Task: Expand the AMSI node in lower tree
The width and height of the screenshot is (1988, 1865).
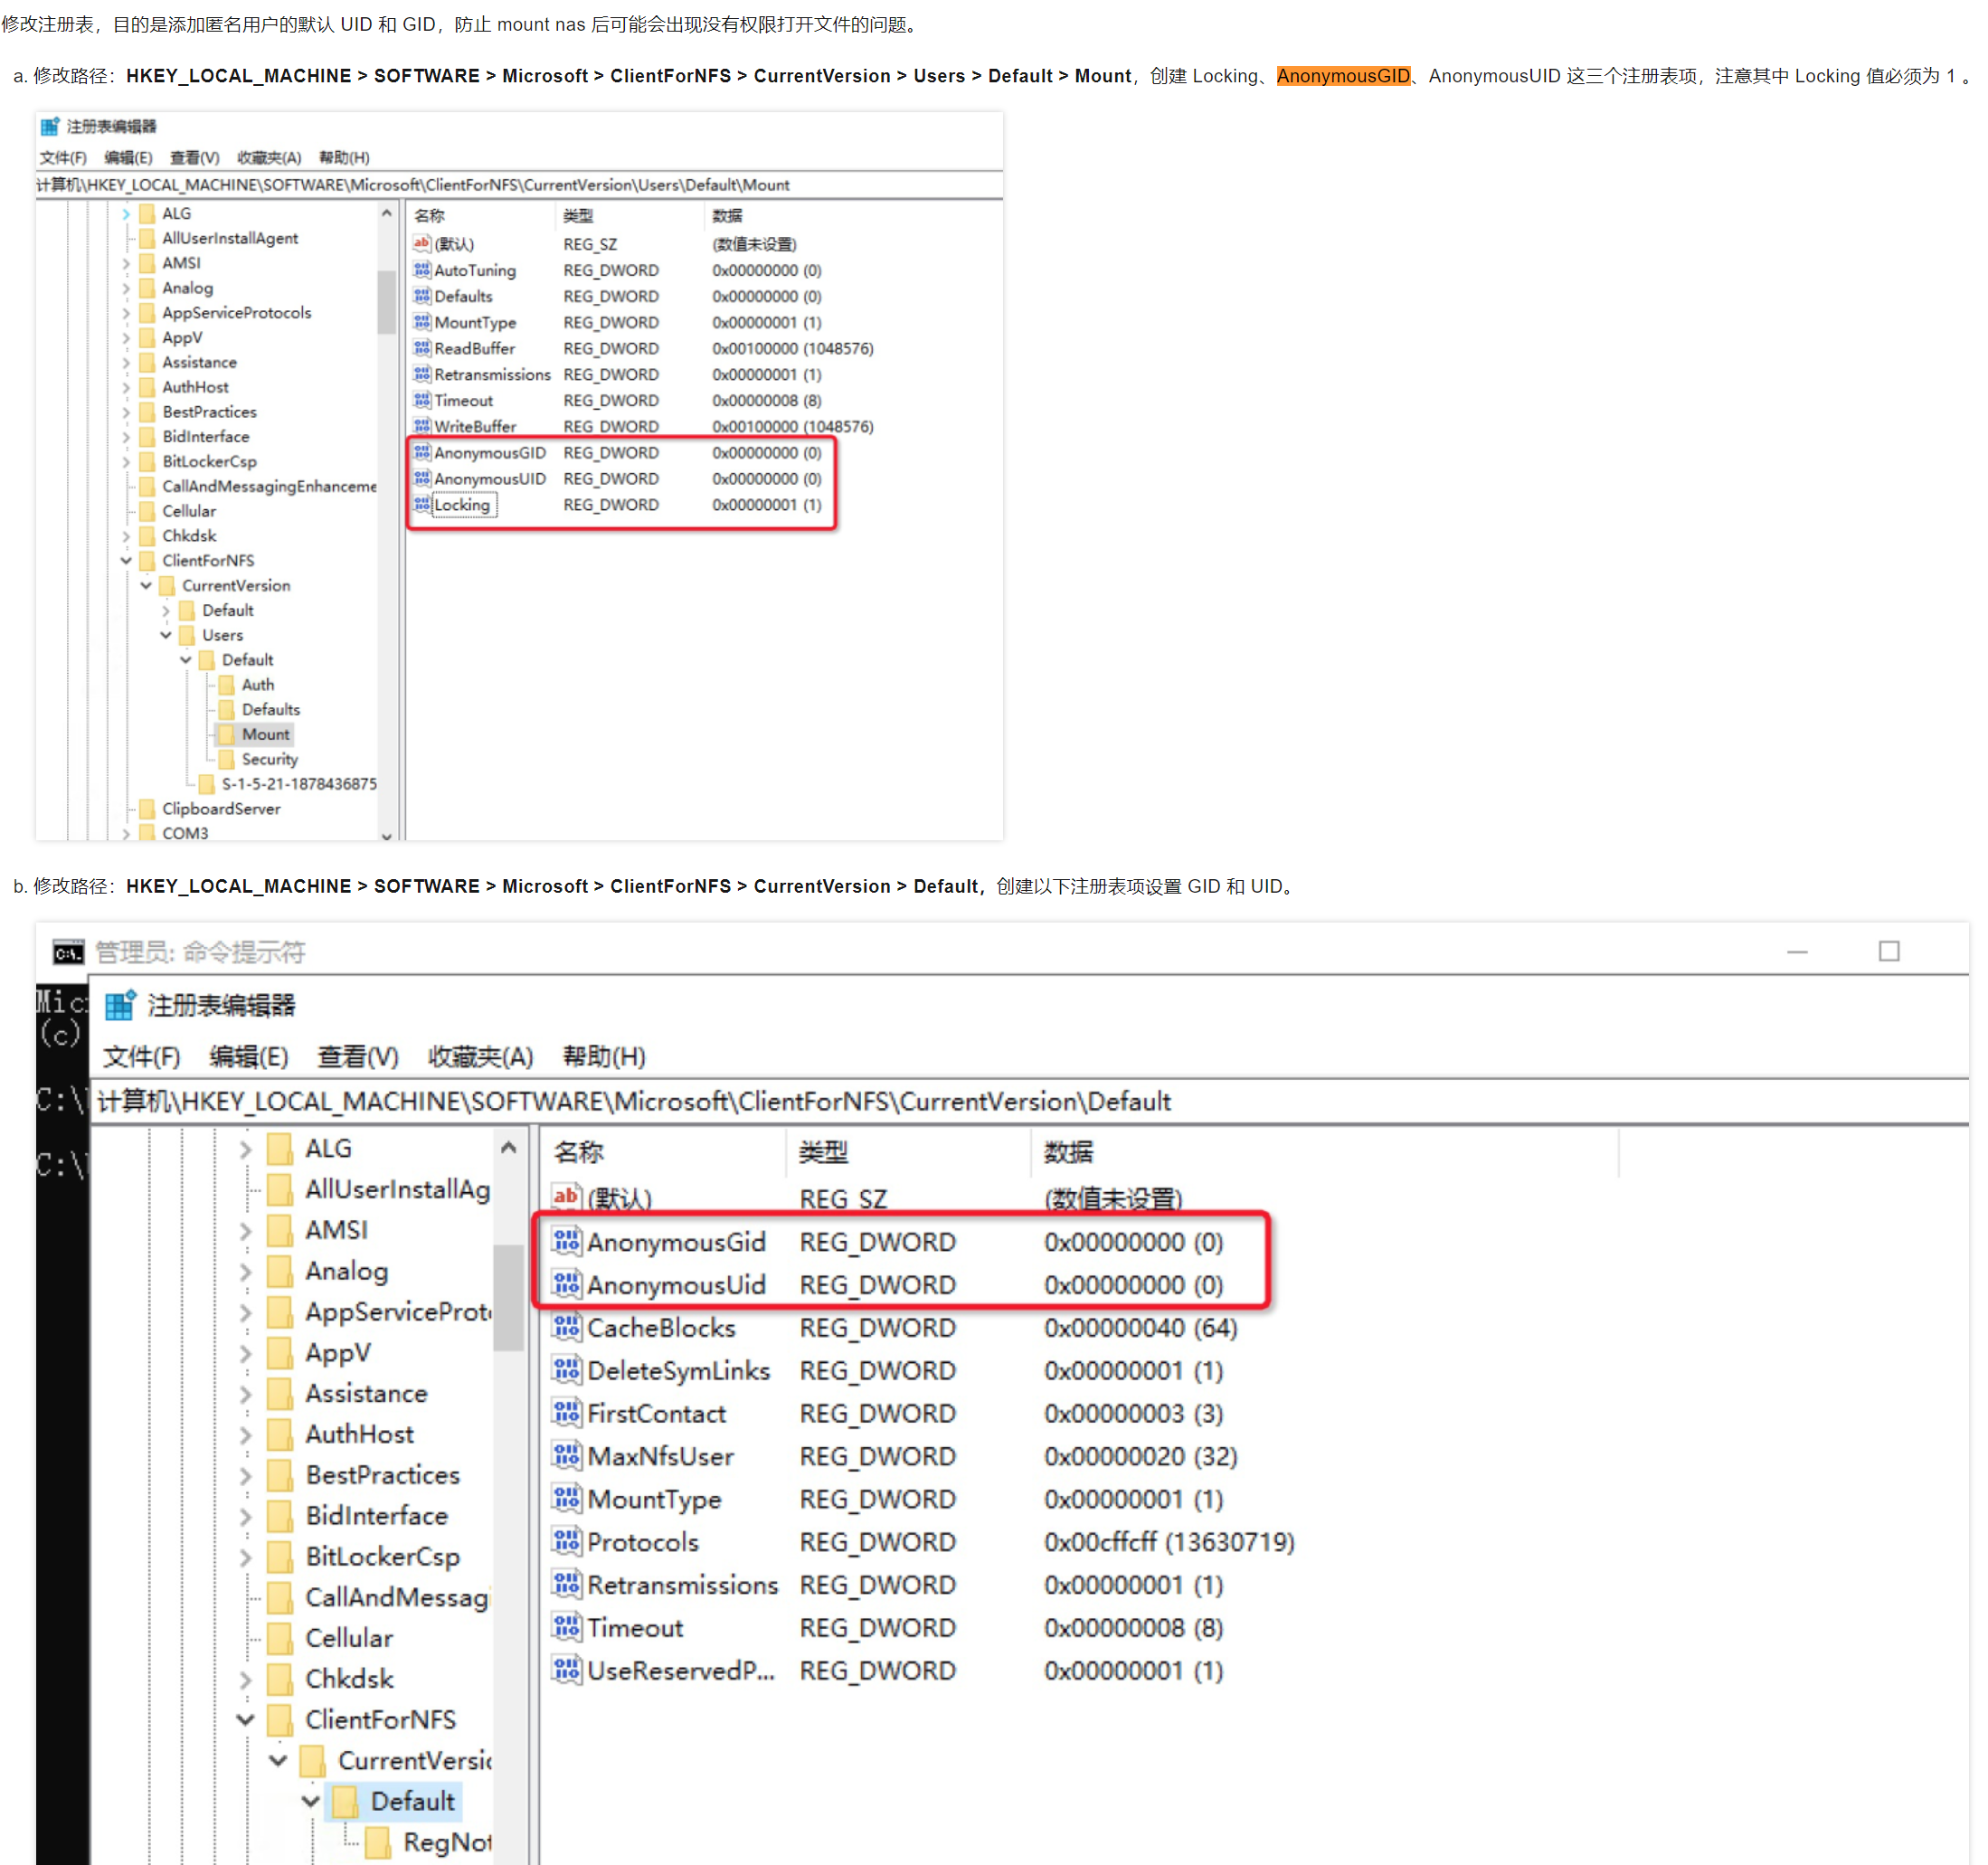Action: [246, 1231]
